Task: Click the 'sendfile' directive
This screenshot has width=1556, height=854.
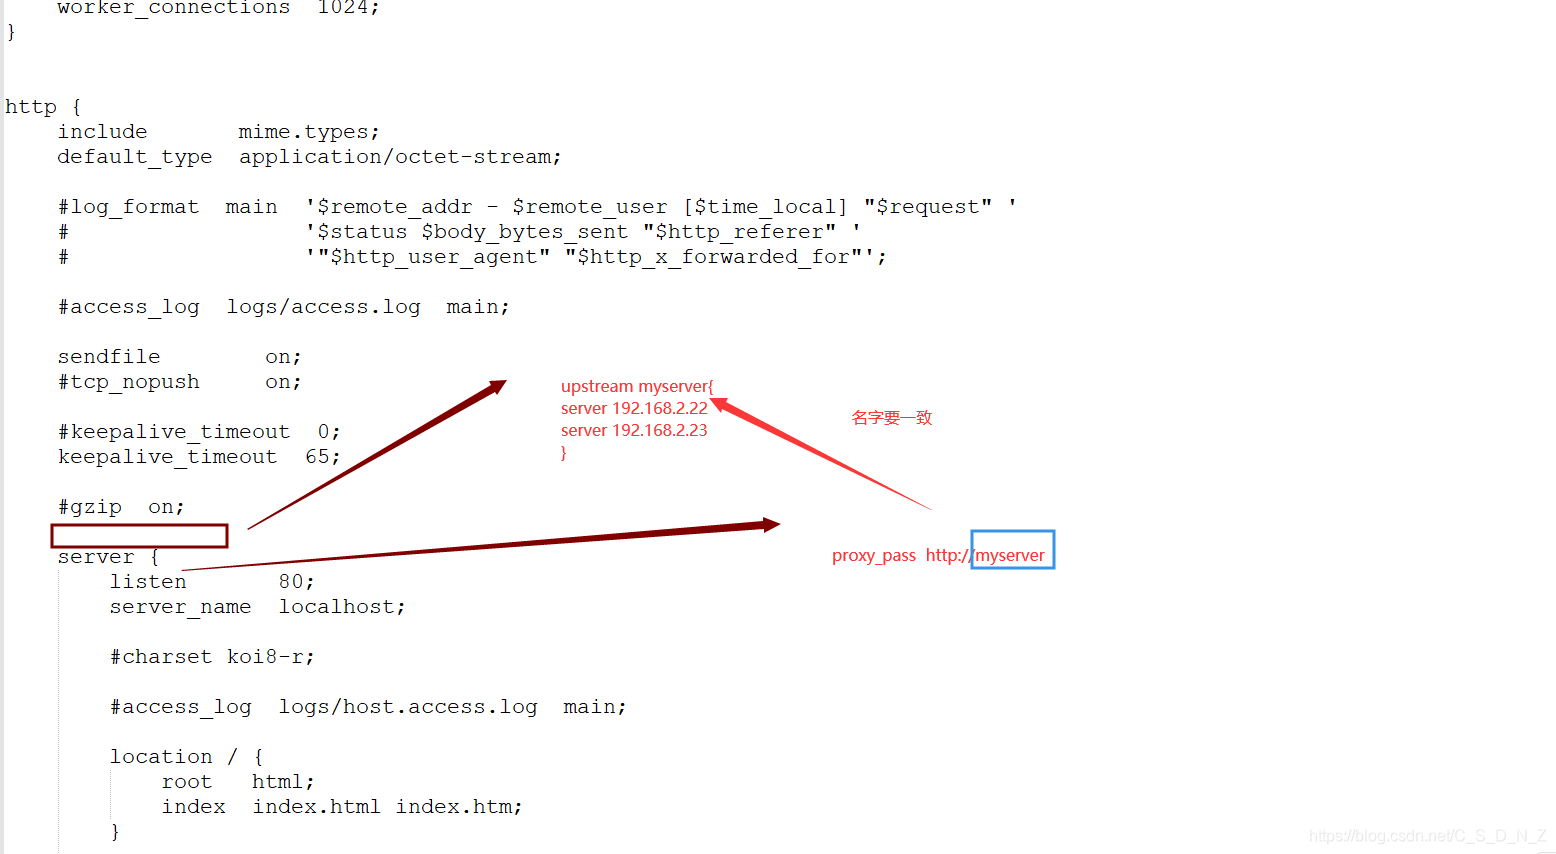Action: [x=108, y=357]
